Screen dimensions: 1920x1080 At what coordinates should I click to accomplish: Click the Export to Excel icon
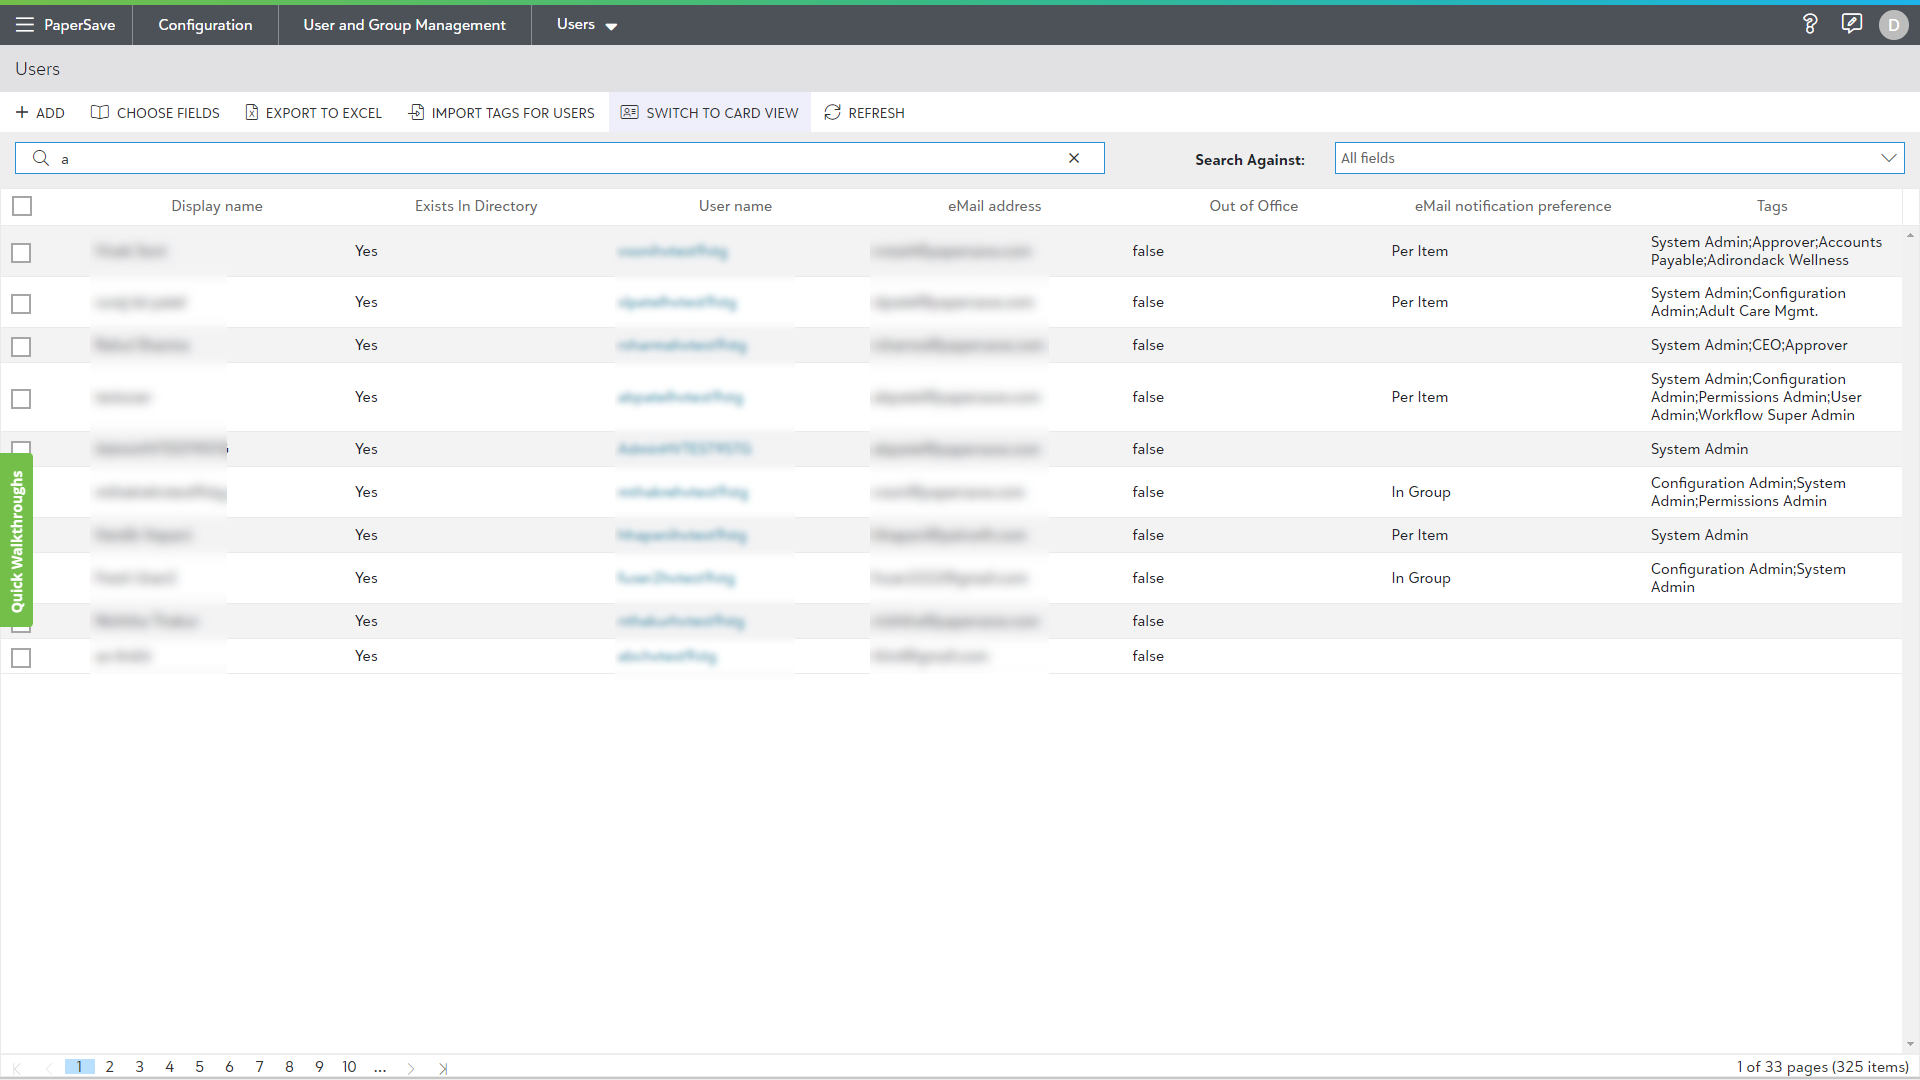pos(252,113)
